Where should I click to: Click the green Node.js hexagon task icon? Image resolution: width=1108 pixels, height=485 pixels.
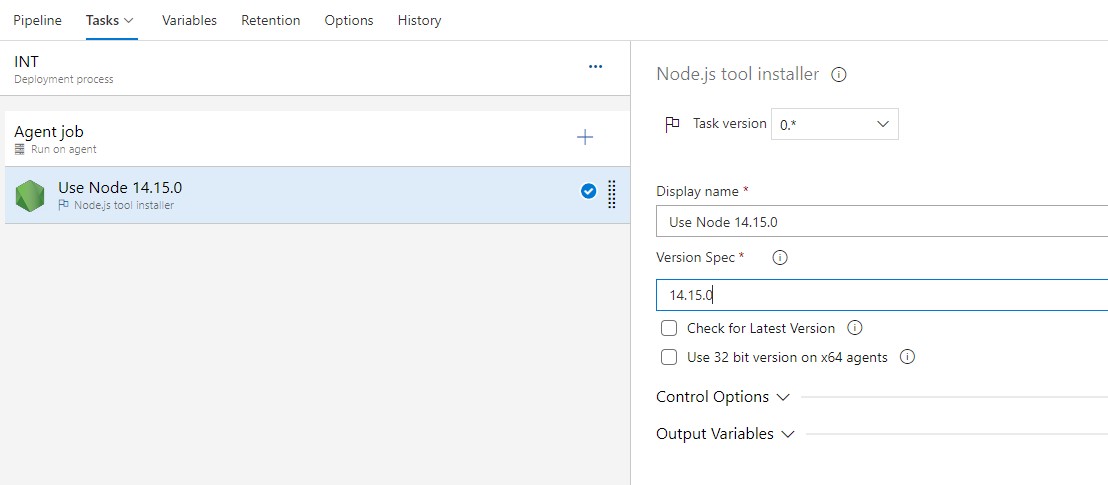coord(30,195)
